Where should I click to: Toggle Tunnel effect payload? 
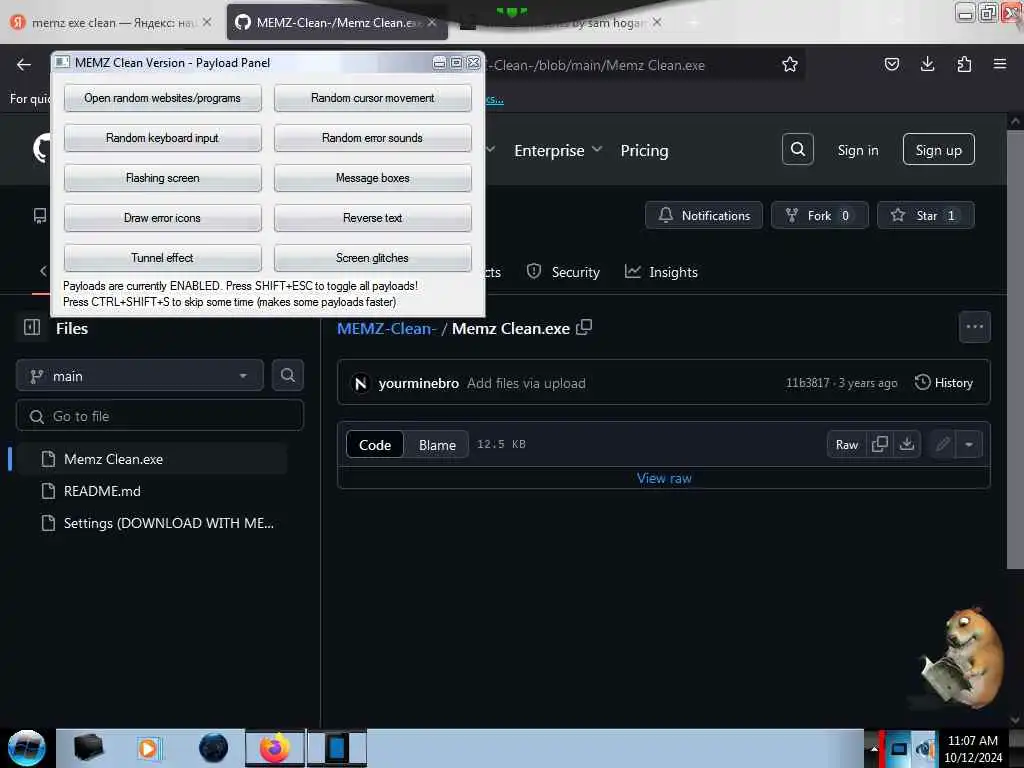(163, 257)
